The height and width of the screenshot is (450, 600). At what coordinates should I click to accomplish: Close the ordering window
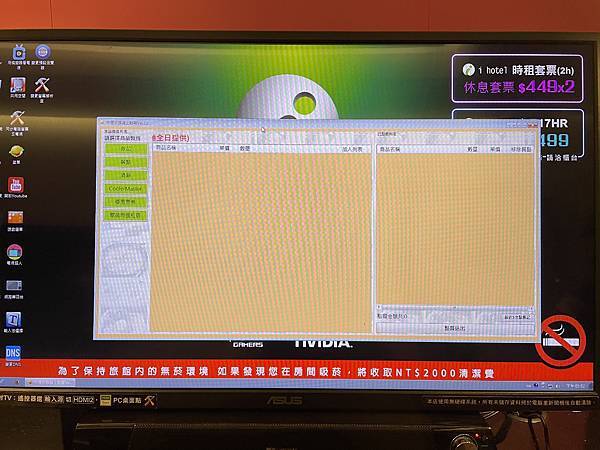click(532, 125)
